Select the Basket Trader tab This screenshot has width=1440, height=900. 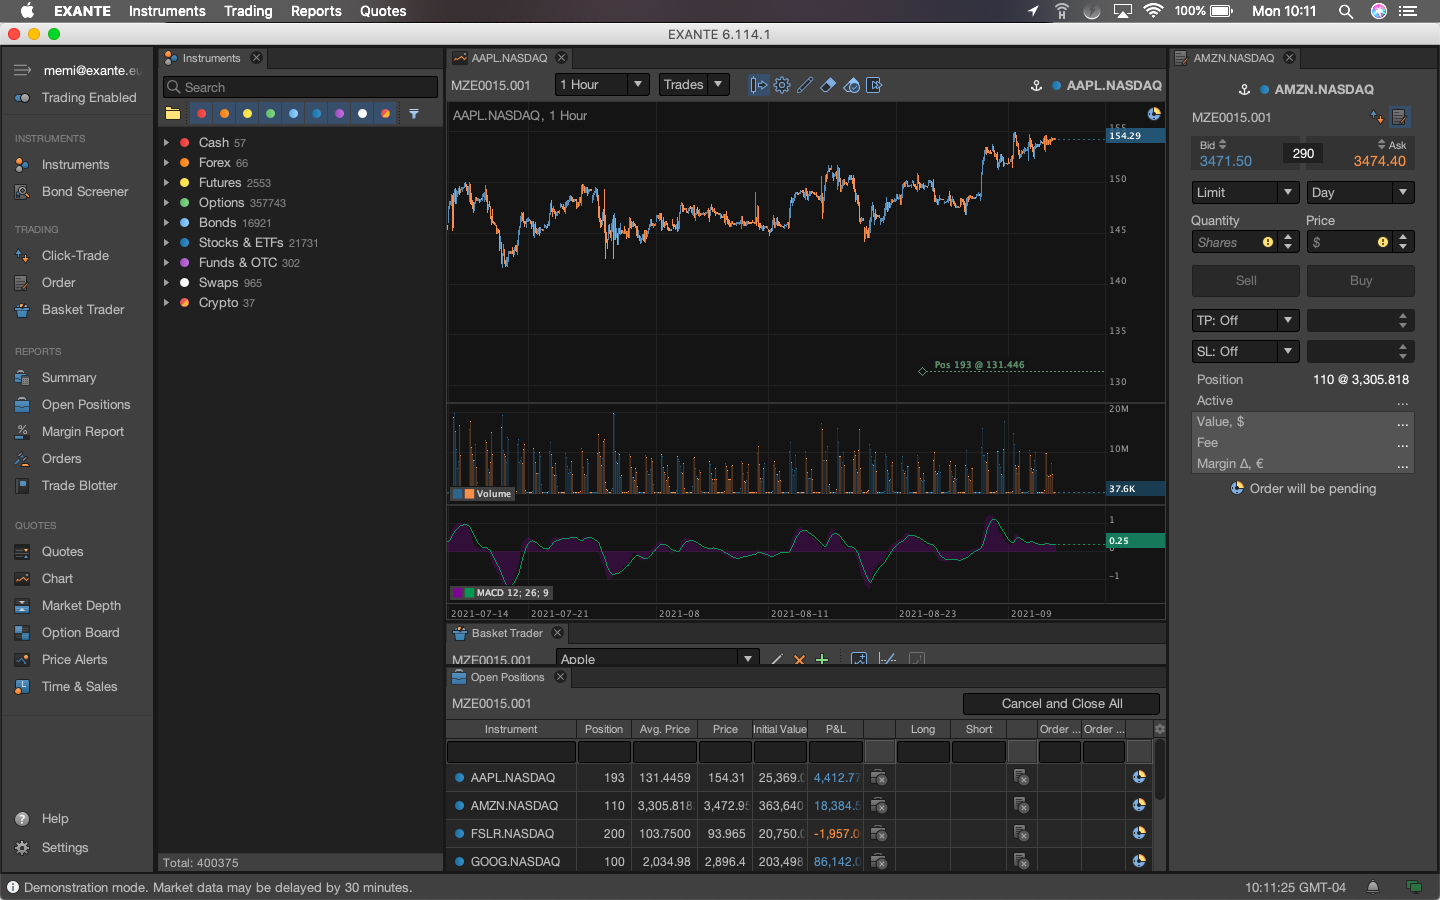coord(507,633)
